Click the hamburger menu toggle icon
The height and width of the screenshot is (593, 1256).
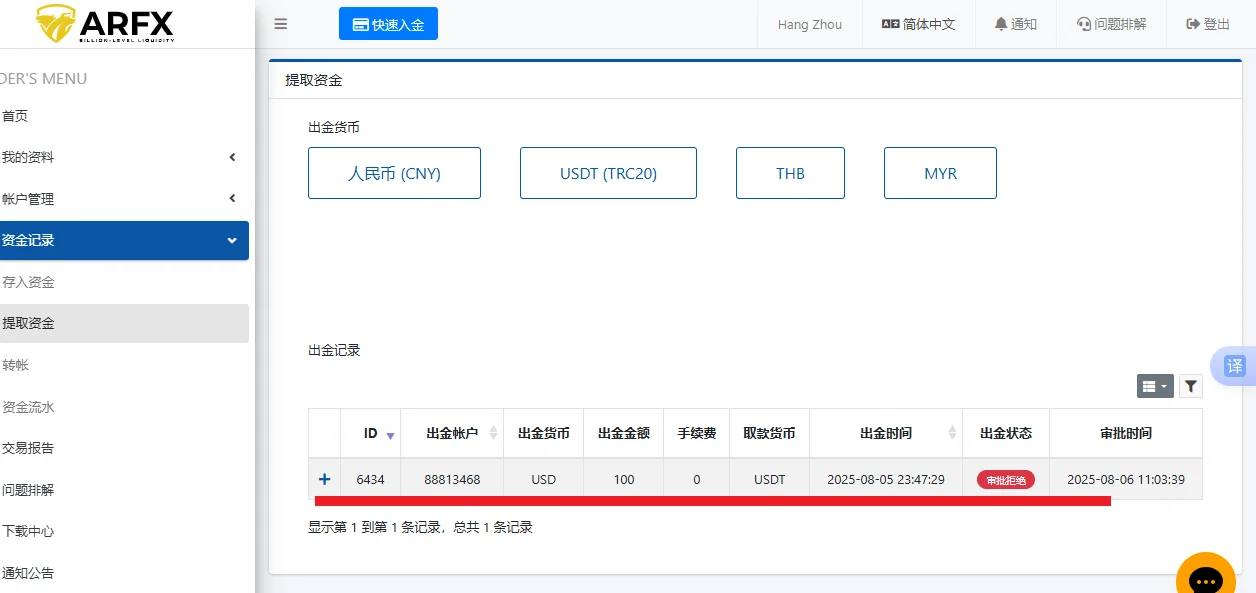(x=281, y=25)
